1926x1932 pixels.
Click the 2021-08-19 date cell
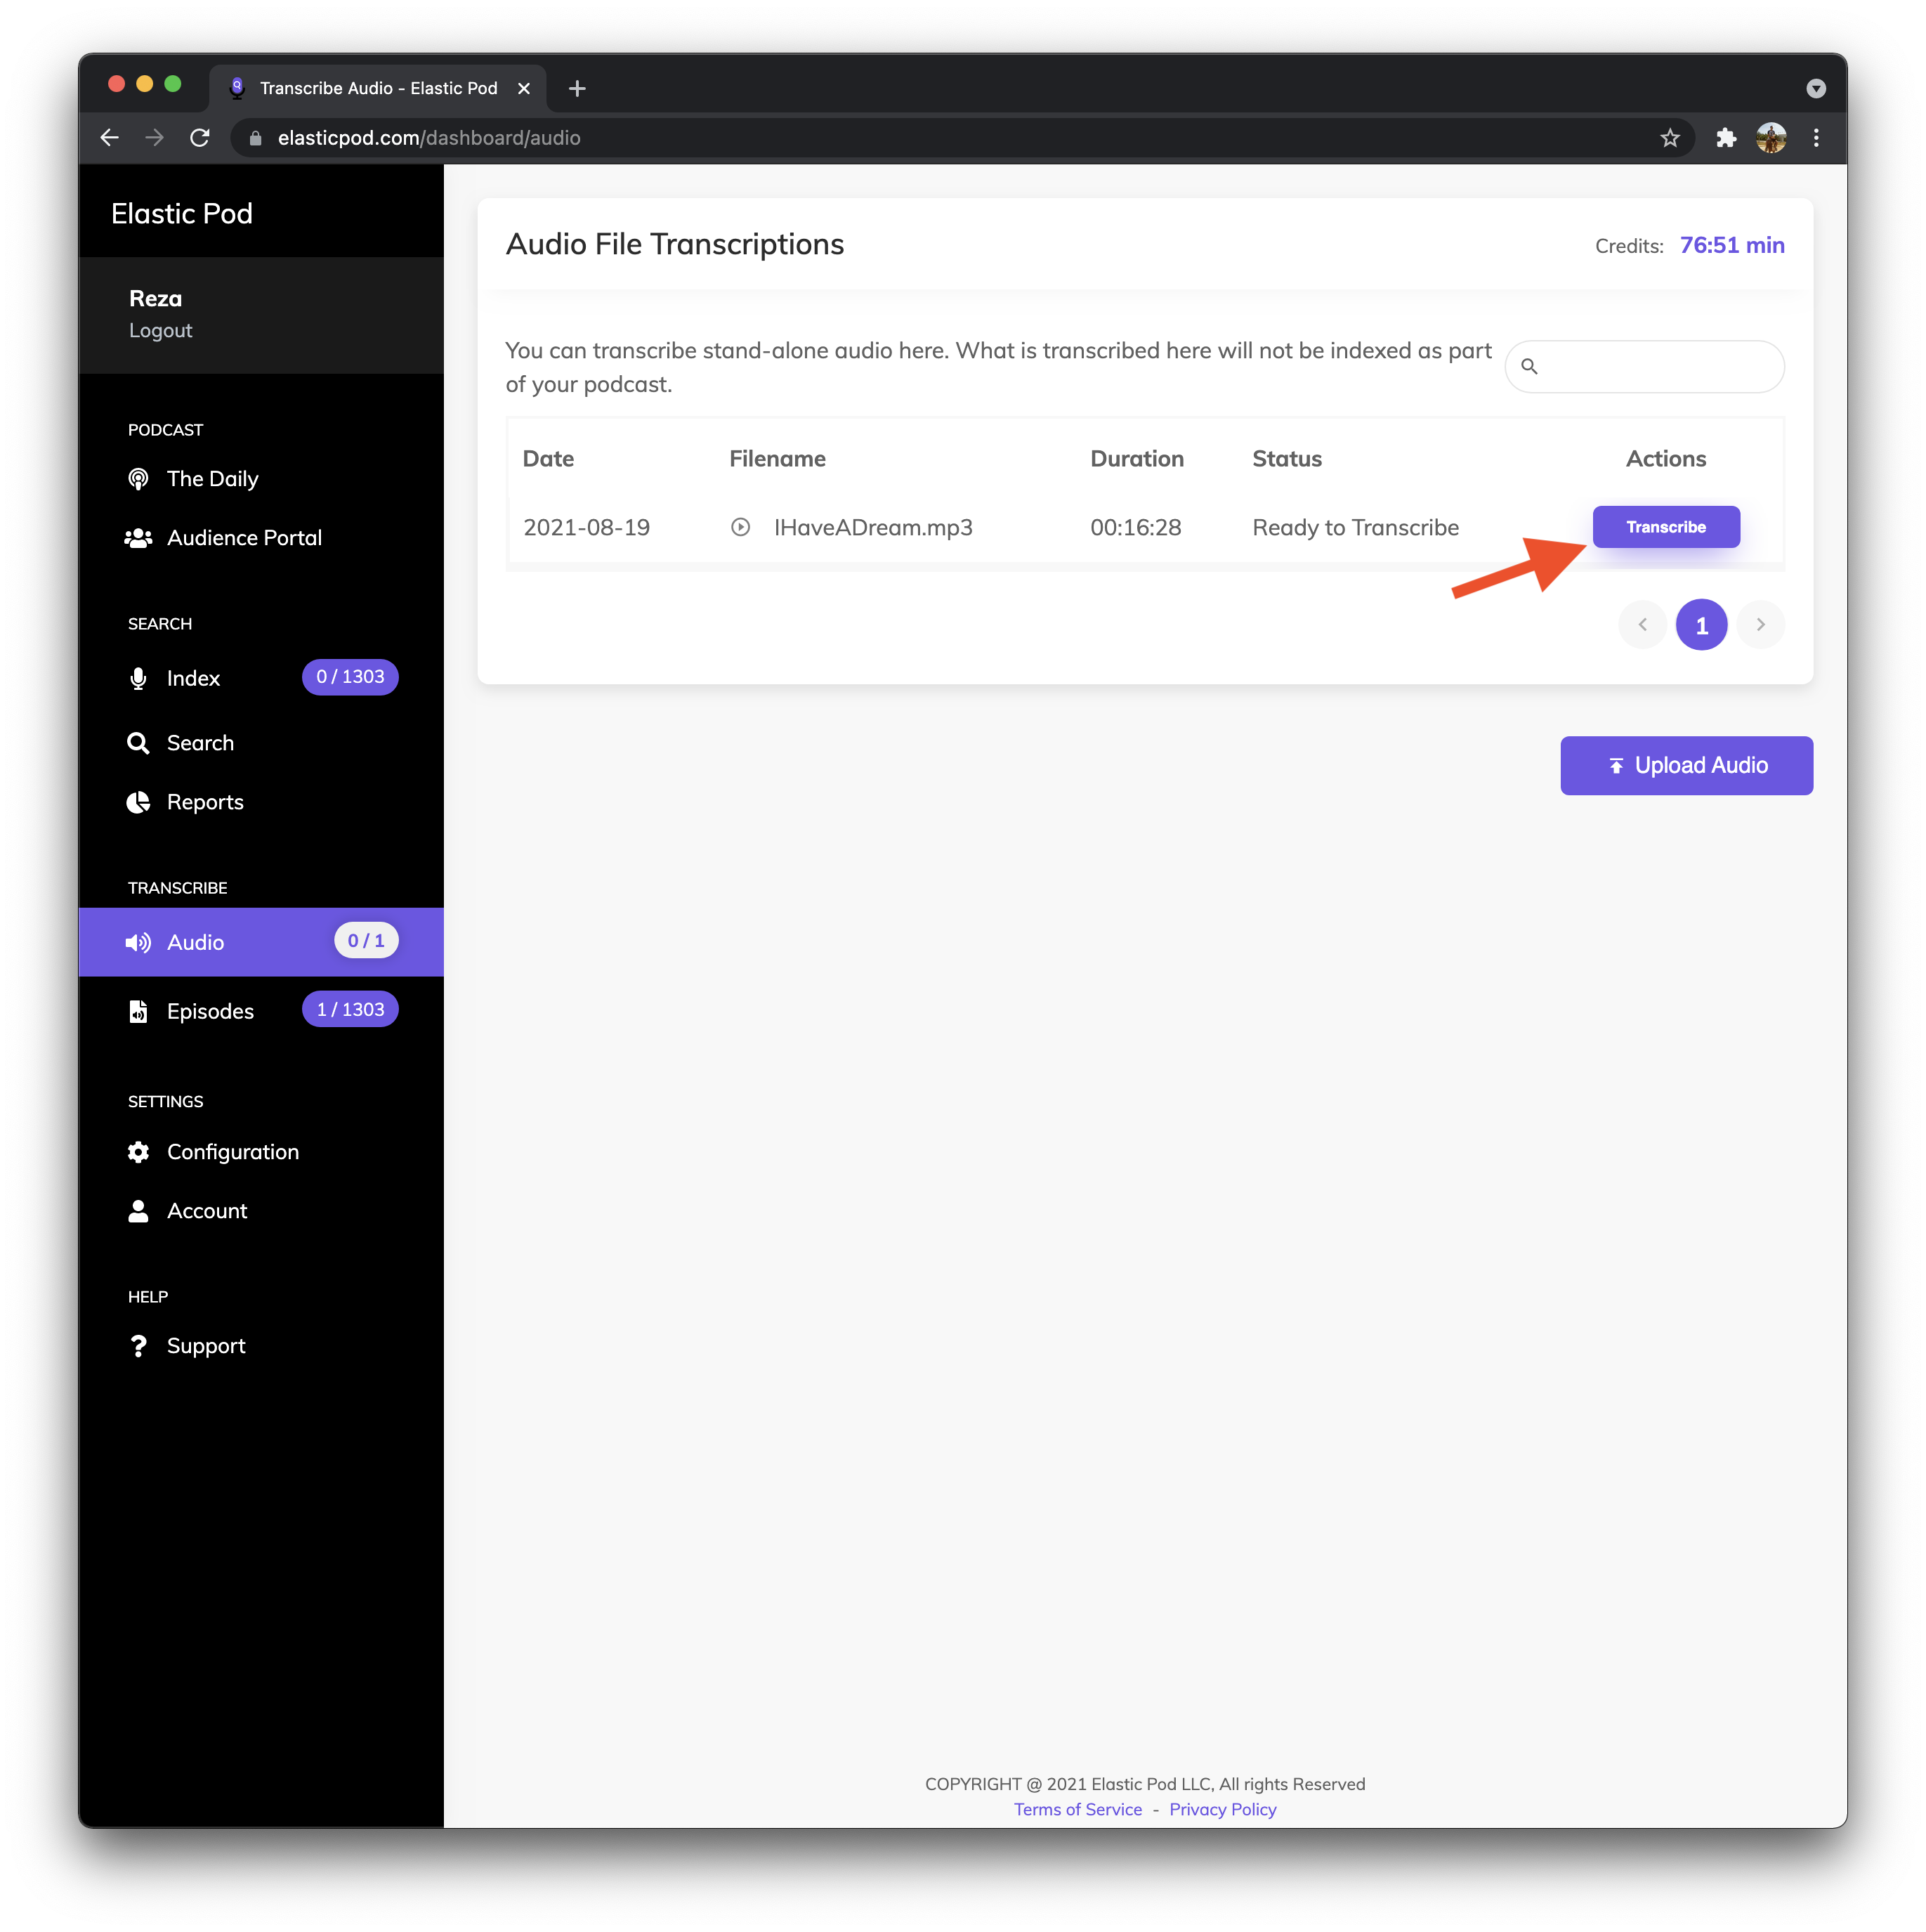click(587, 527)
